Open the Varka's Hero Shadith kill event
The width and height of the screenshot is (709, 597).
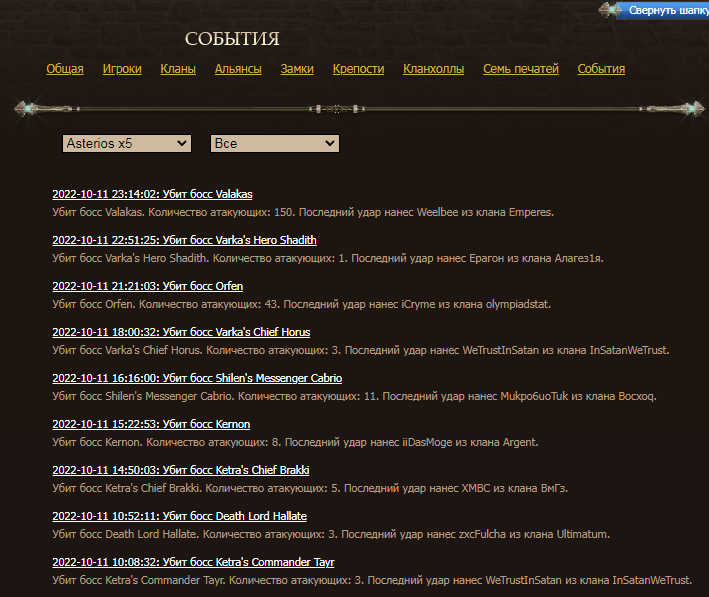(x=184, y=240)
